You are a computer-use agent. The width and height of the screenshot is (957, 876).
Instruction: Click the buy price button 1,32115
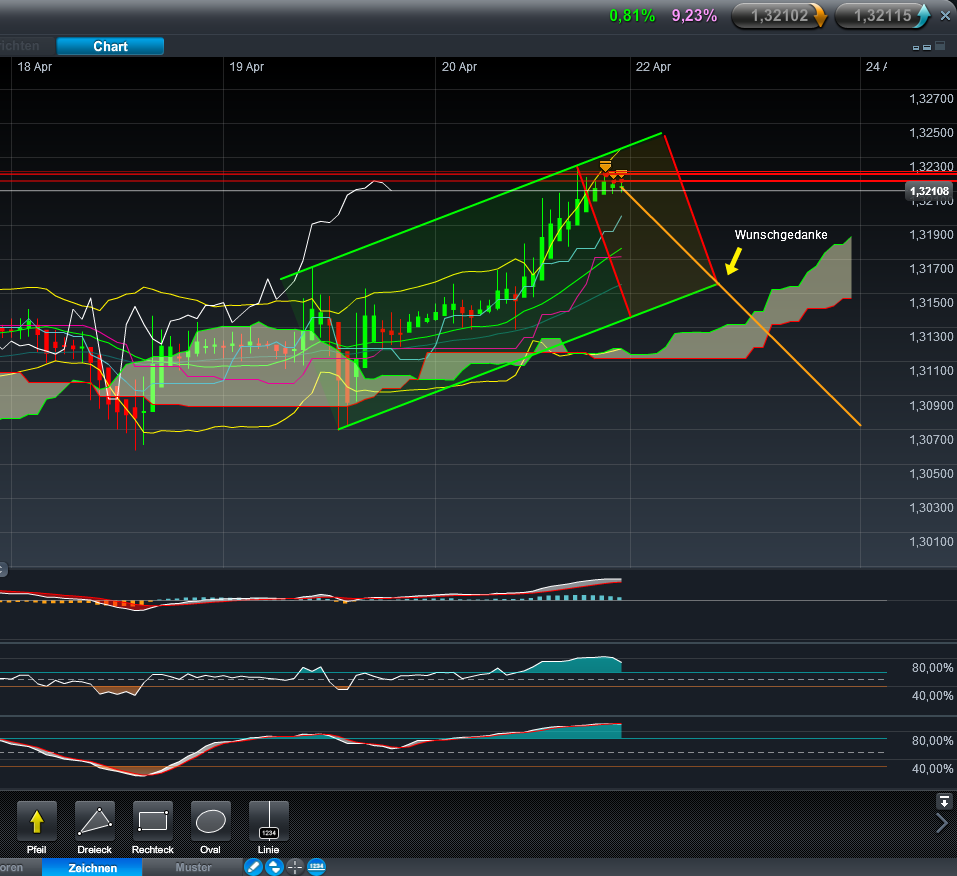[883, 15]
